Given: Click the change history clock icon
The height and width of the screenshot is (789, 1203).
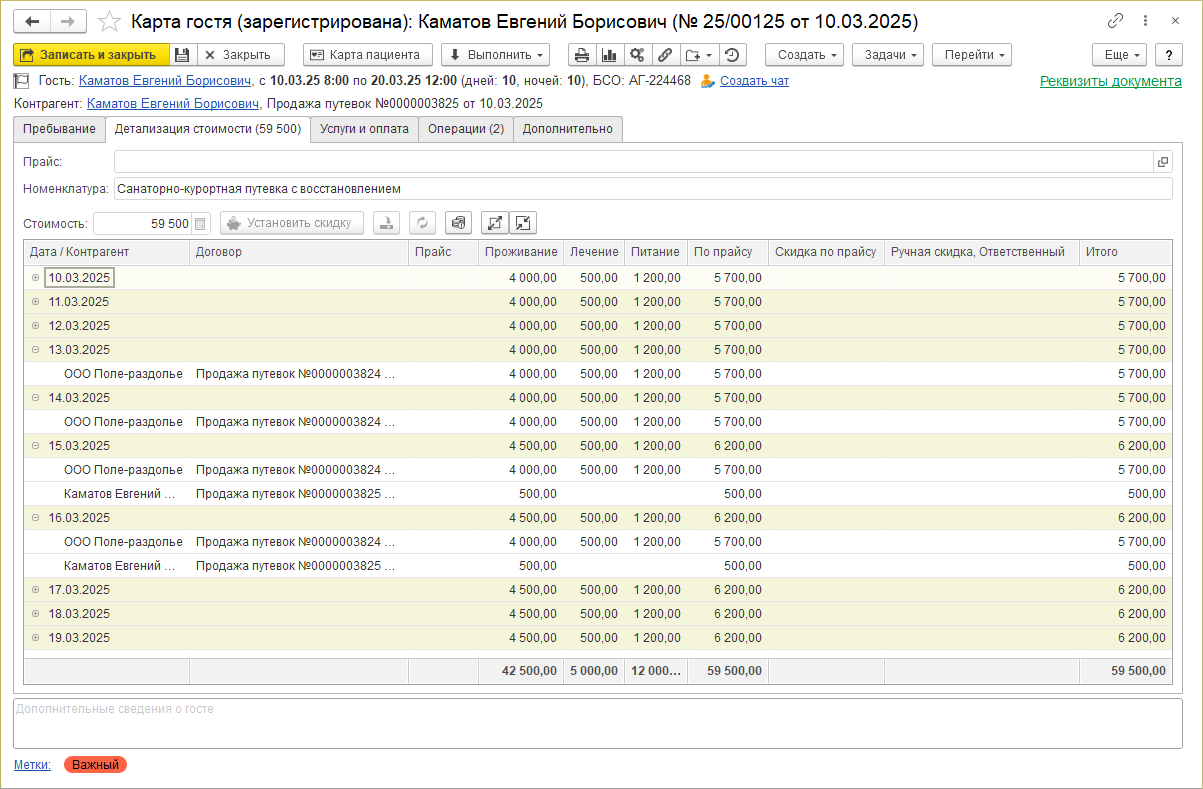Looking at the screenshot, I should (x=733, y=55).
